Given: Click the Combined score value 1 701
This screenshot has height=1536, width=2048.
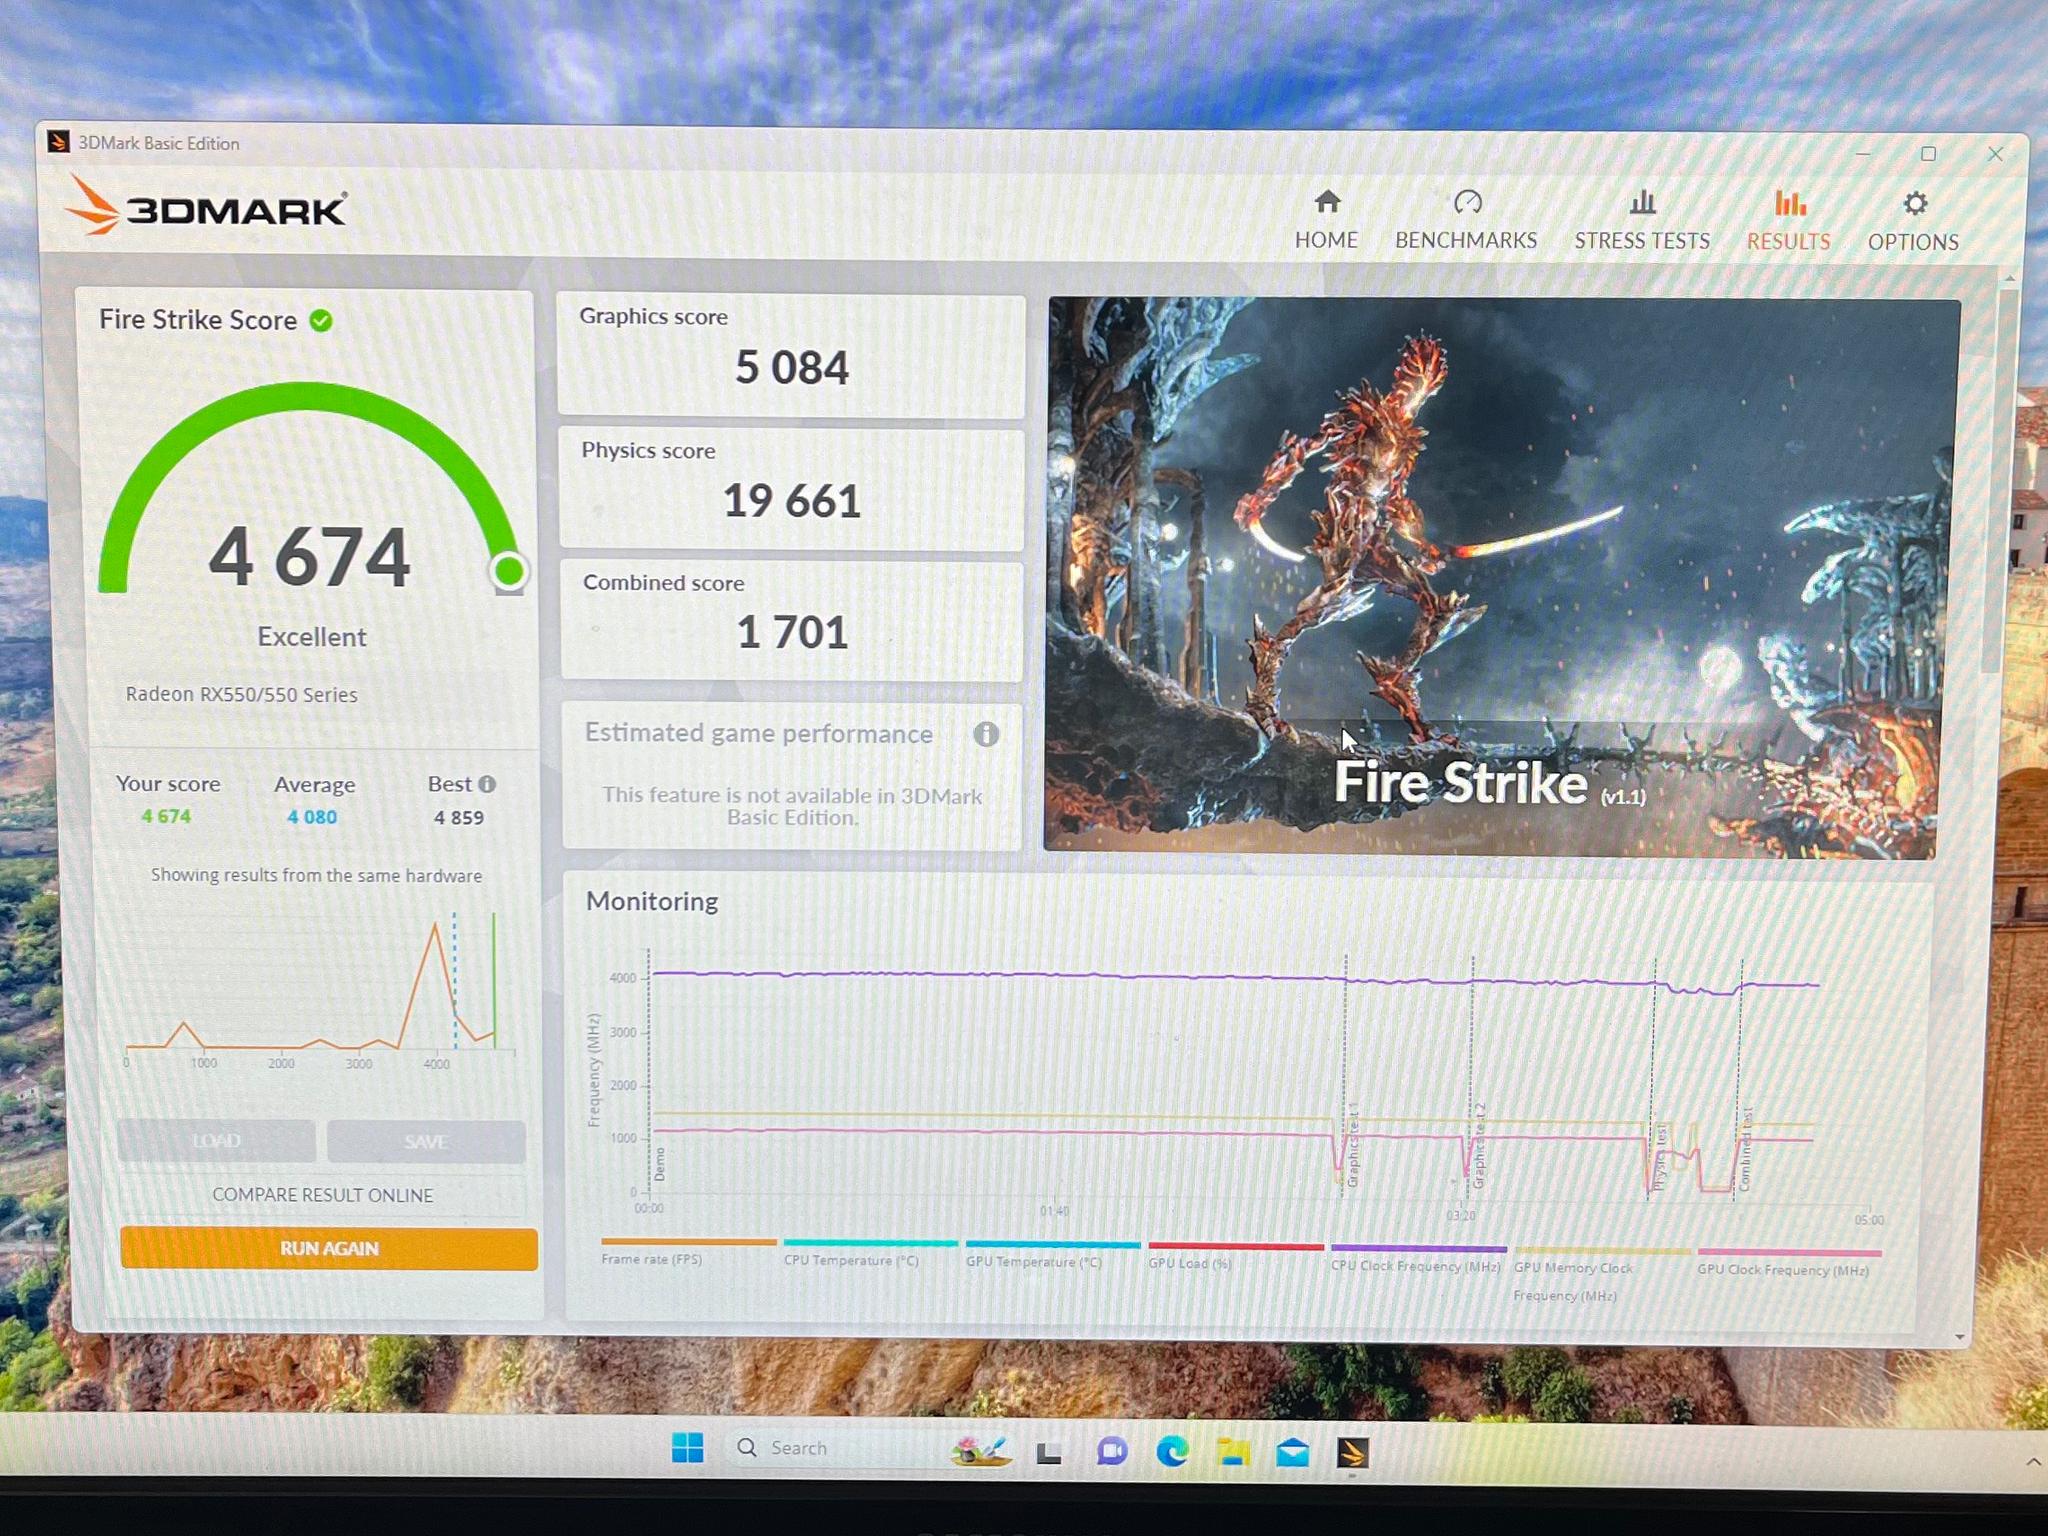Looking at the screenshot, I should tap(792, 633).
